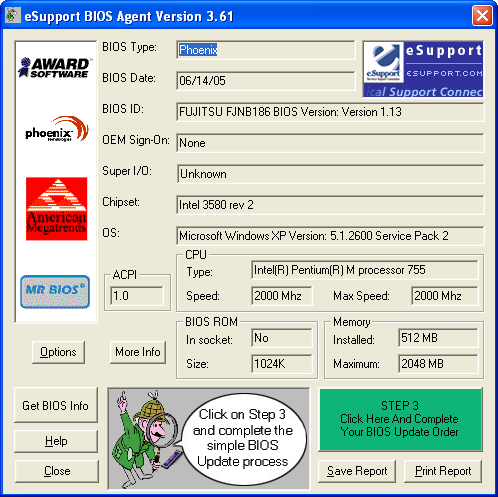
Task: Click the Maximum memory field 2048 MB
Action: pyautogui.click(x=438, y=364)
